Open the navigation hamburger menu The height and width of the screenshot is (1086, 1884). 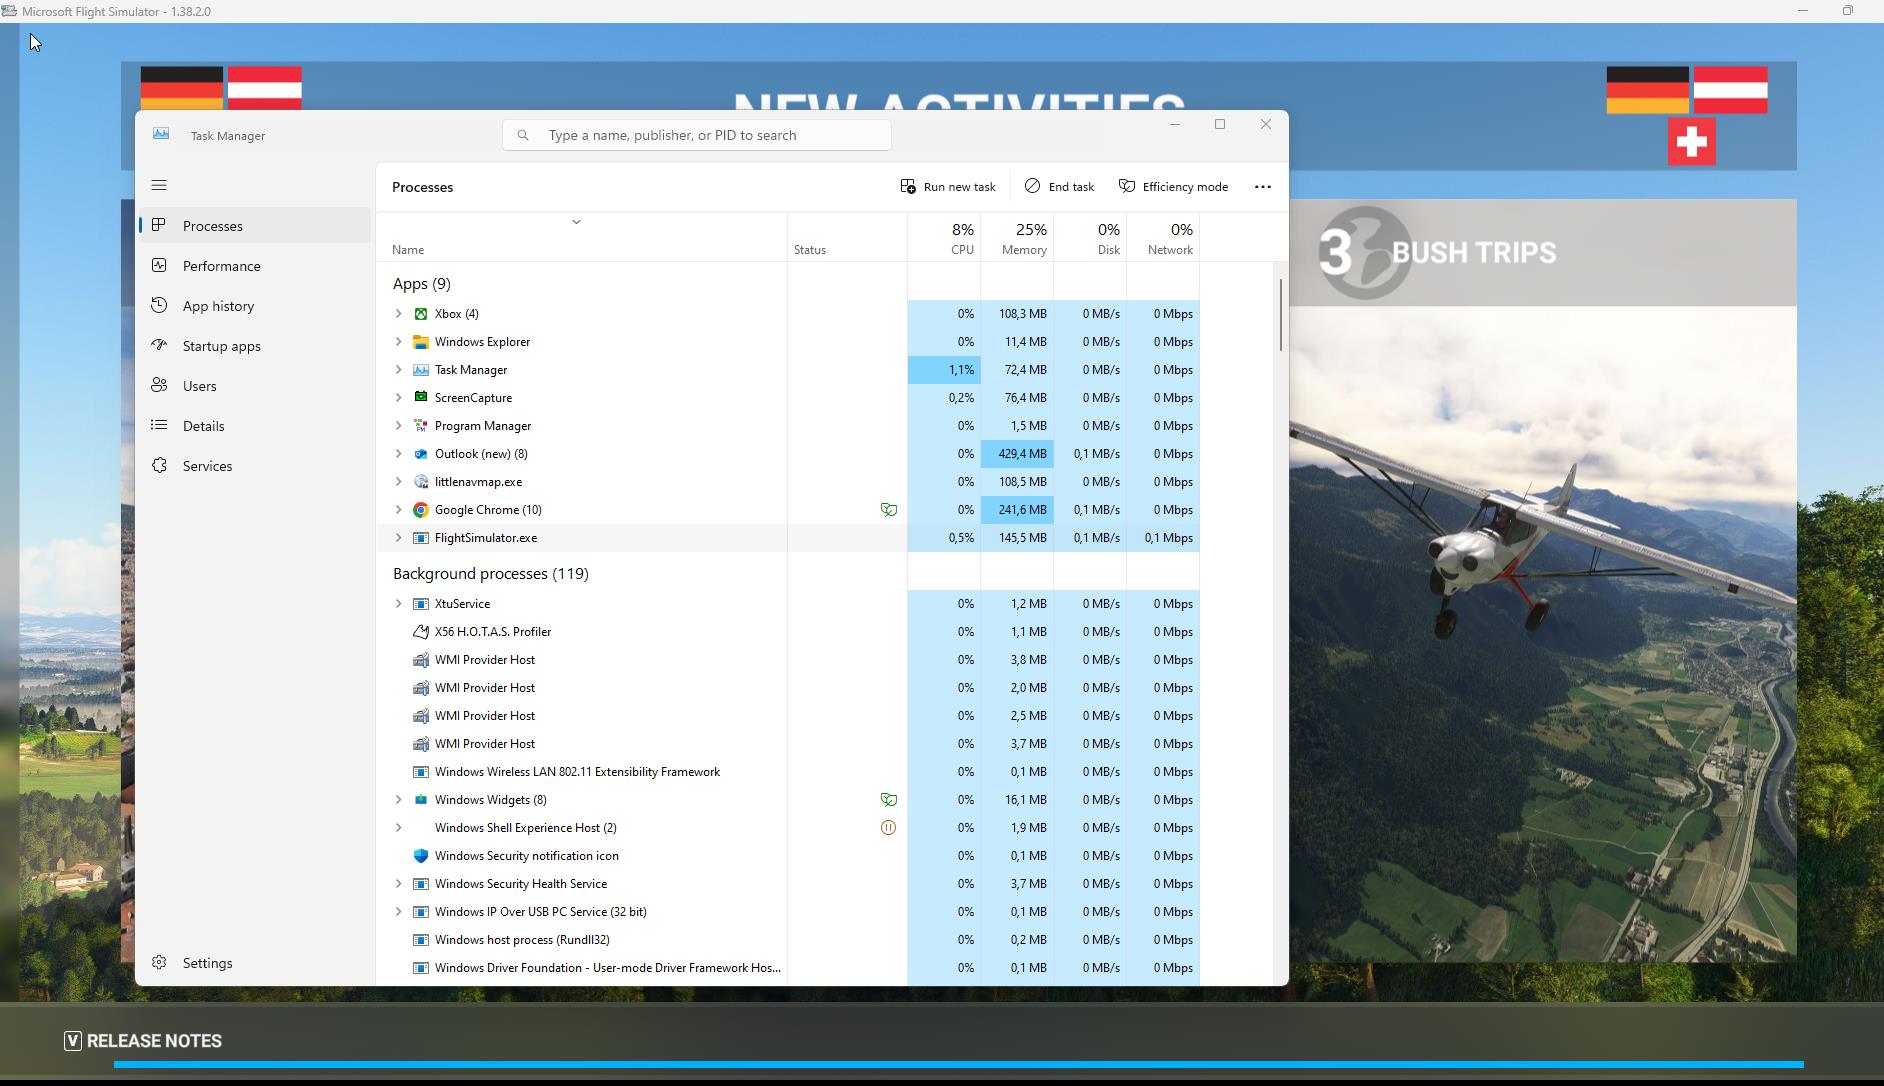(x=159, y=185)
